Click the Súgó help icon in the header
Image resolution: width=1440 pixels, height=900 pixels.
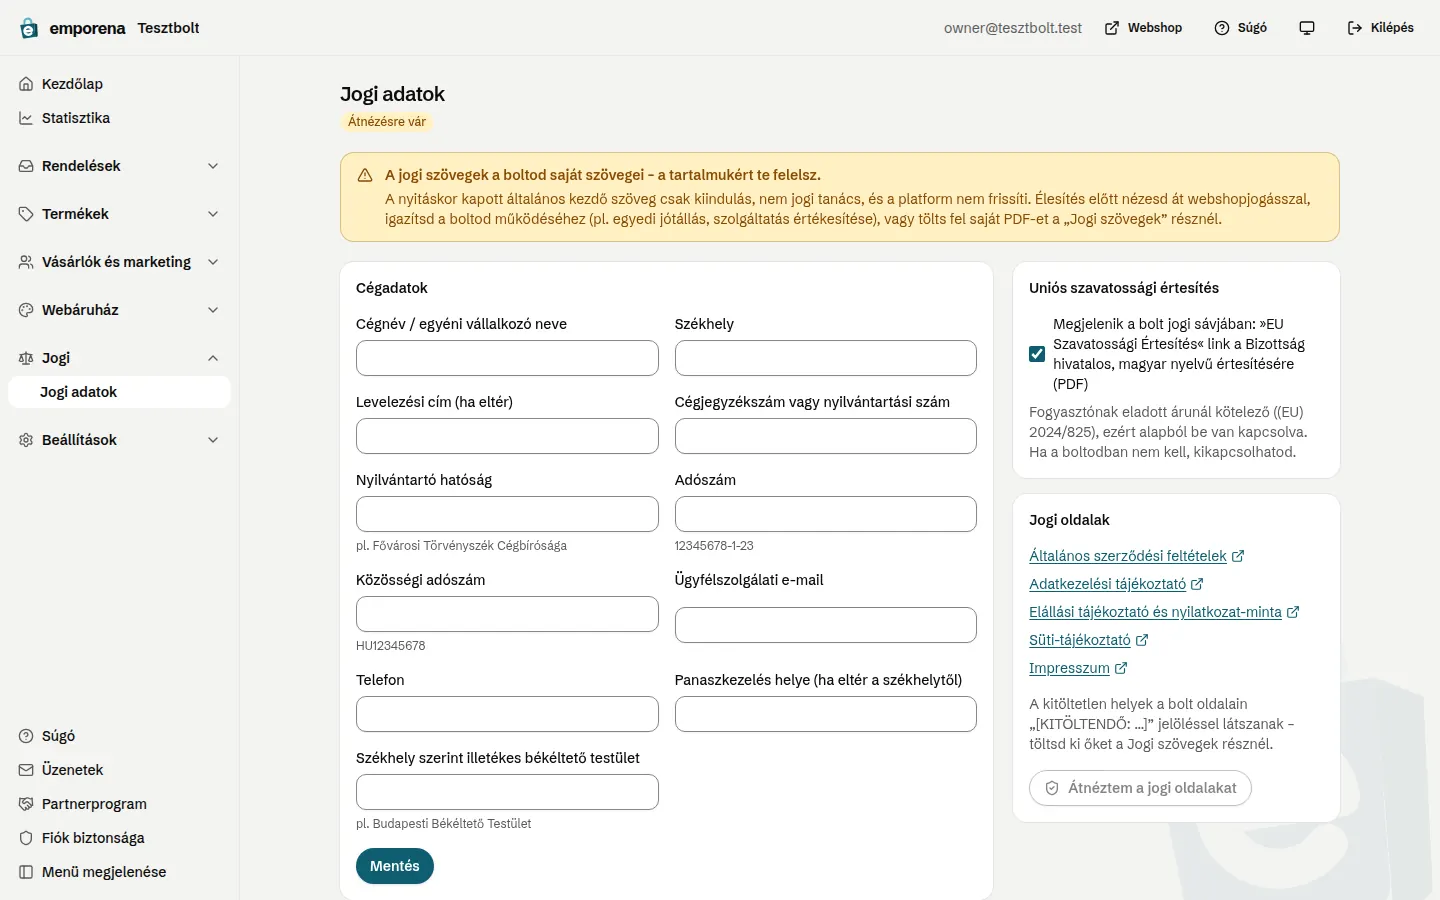point(1222,28)
